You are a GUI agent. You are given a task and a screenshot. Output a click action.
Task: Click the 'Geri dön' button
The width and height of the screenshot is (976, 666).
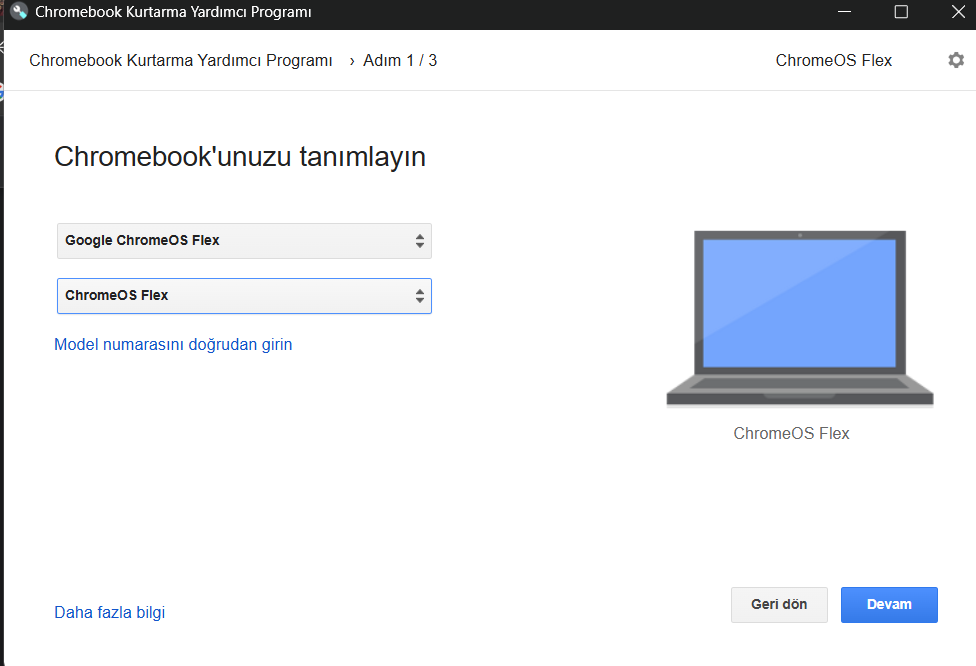779,604
